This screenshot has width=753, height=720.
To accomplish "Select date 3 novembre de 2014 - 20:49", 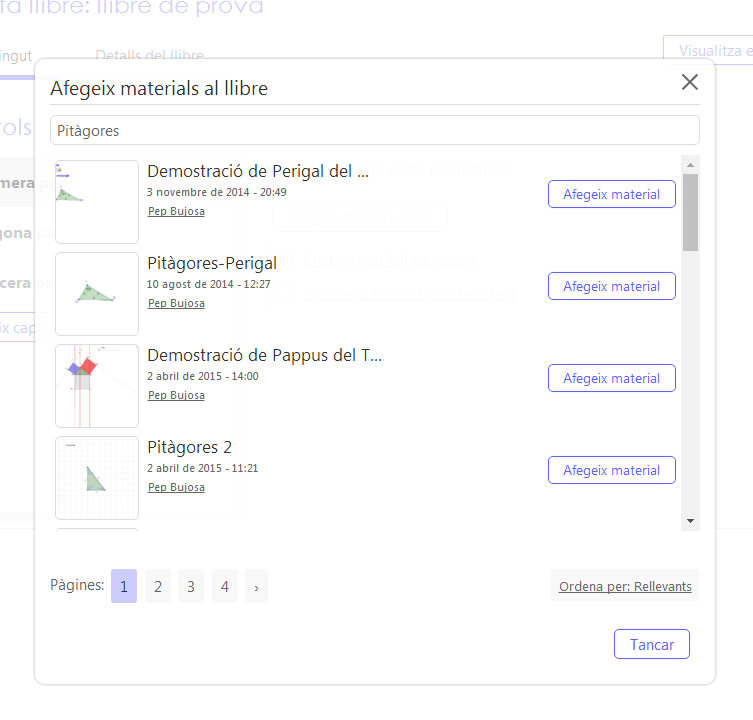I will tap(217, 192).
